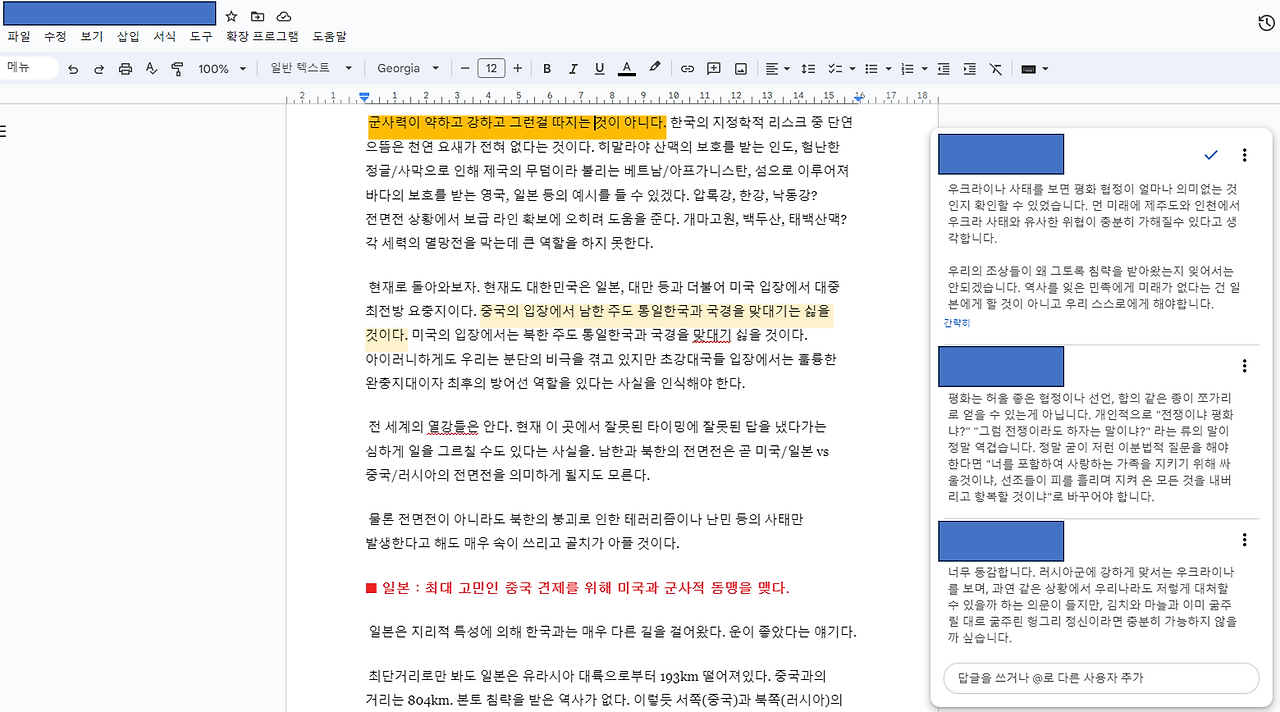The width and height of the screenshot is (1280, 712).
Task: Open the 도움말 menu
Action: [329, 36]
